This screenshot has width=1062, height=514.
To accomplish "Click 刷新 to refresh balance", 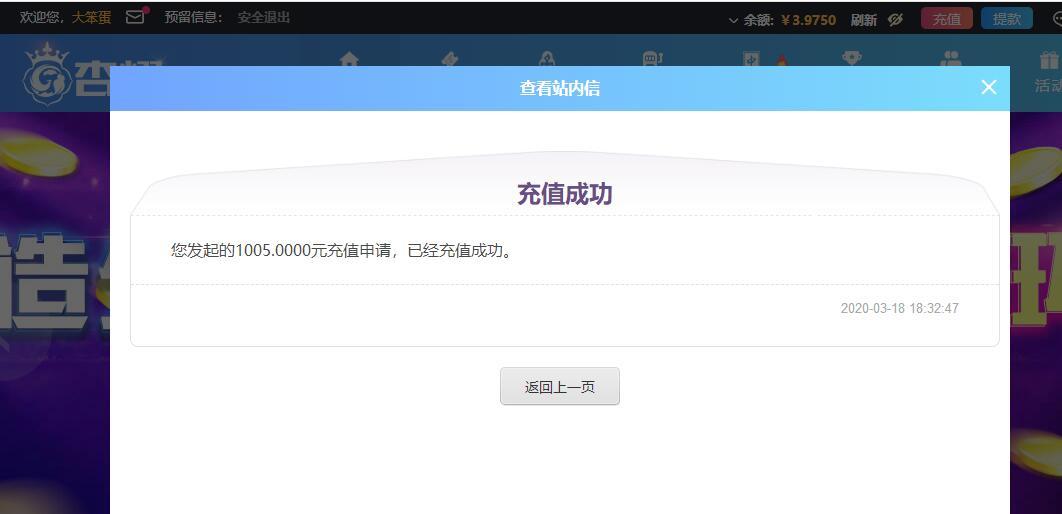I will point(864,20).
